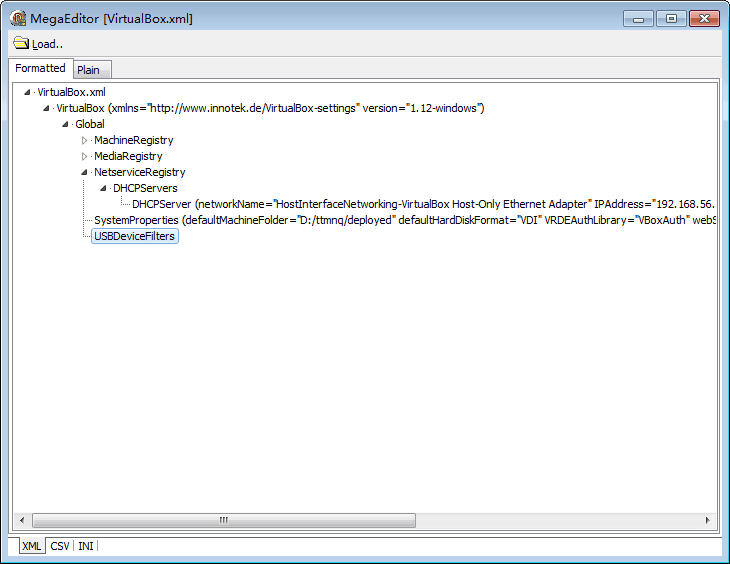Viewport: 730px width, 564px height.
Task: Click the horizontal scrollbar thumb
Action: pos(224,520)
